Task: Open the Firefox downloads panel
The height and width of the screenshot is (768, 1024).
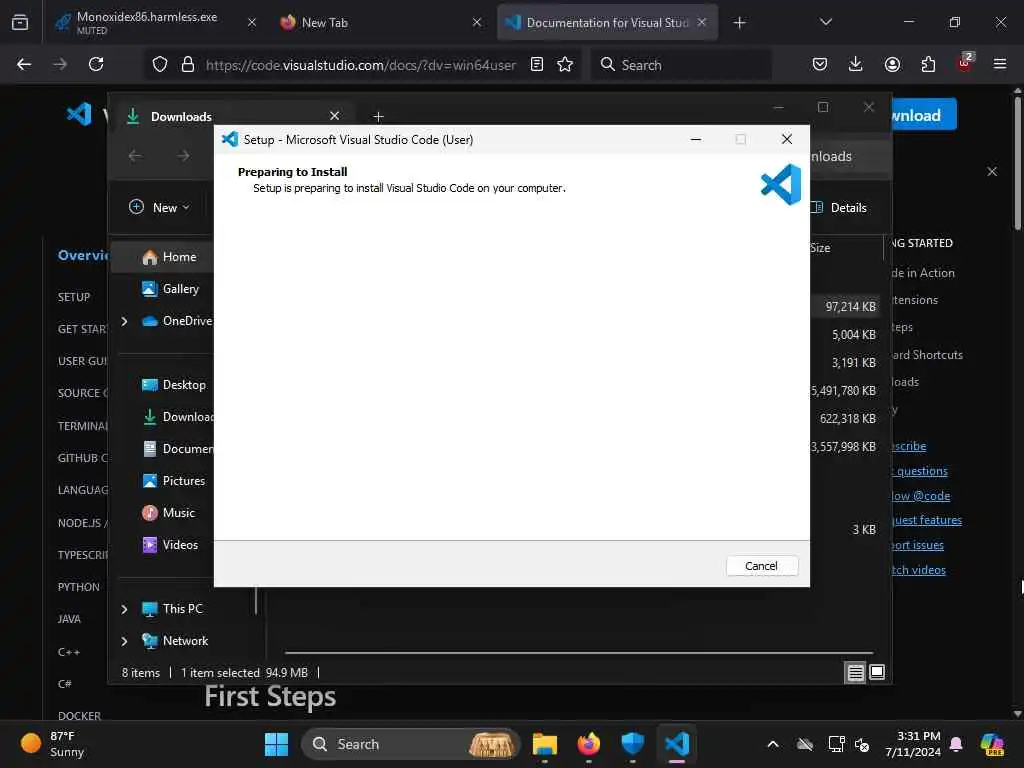Action: click(x=856, y=64)
